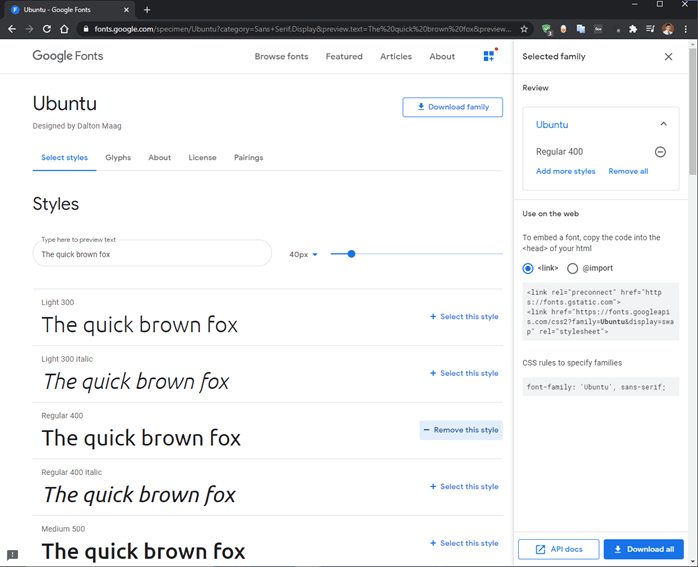Click the preview text input field
The image size is (698, 567).
[150, 255]
